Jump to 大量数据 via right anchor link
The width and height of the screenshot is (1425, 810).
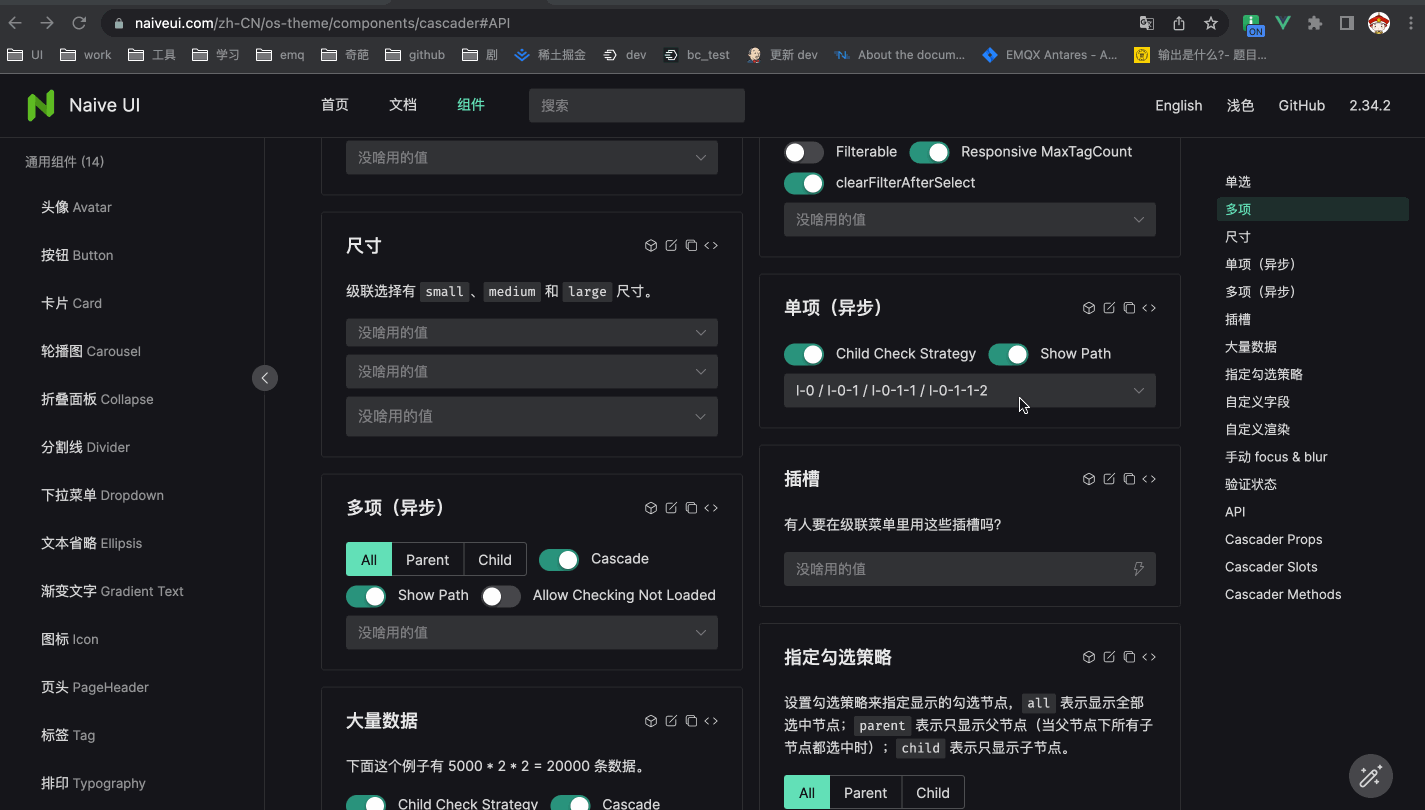tap(1250, 346)
